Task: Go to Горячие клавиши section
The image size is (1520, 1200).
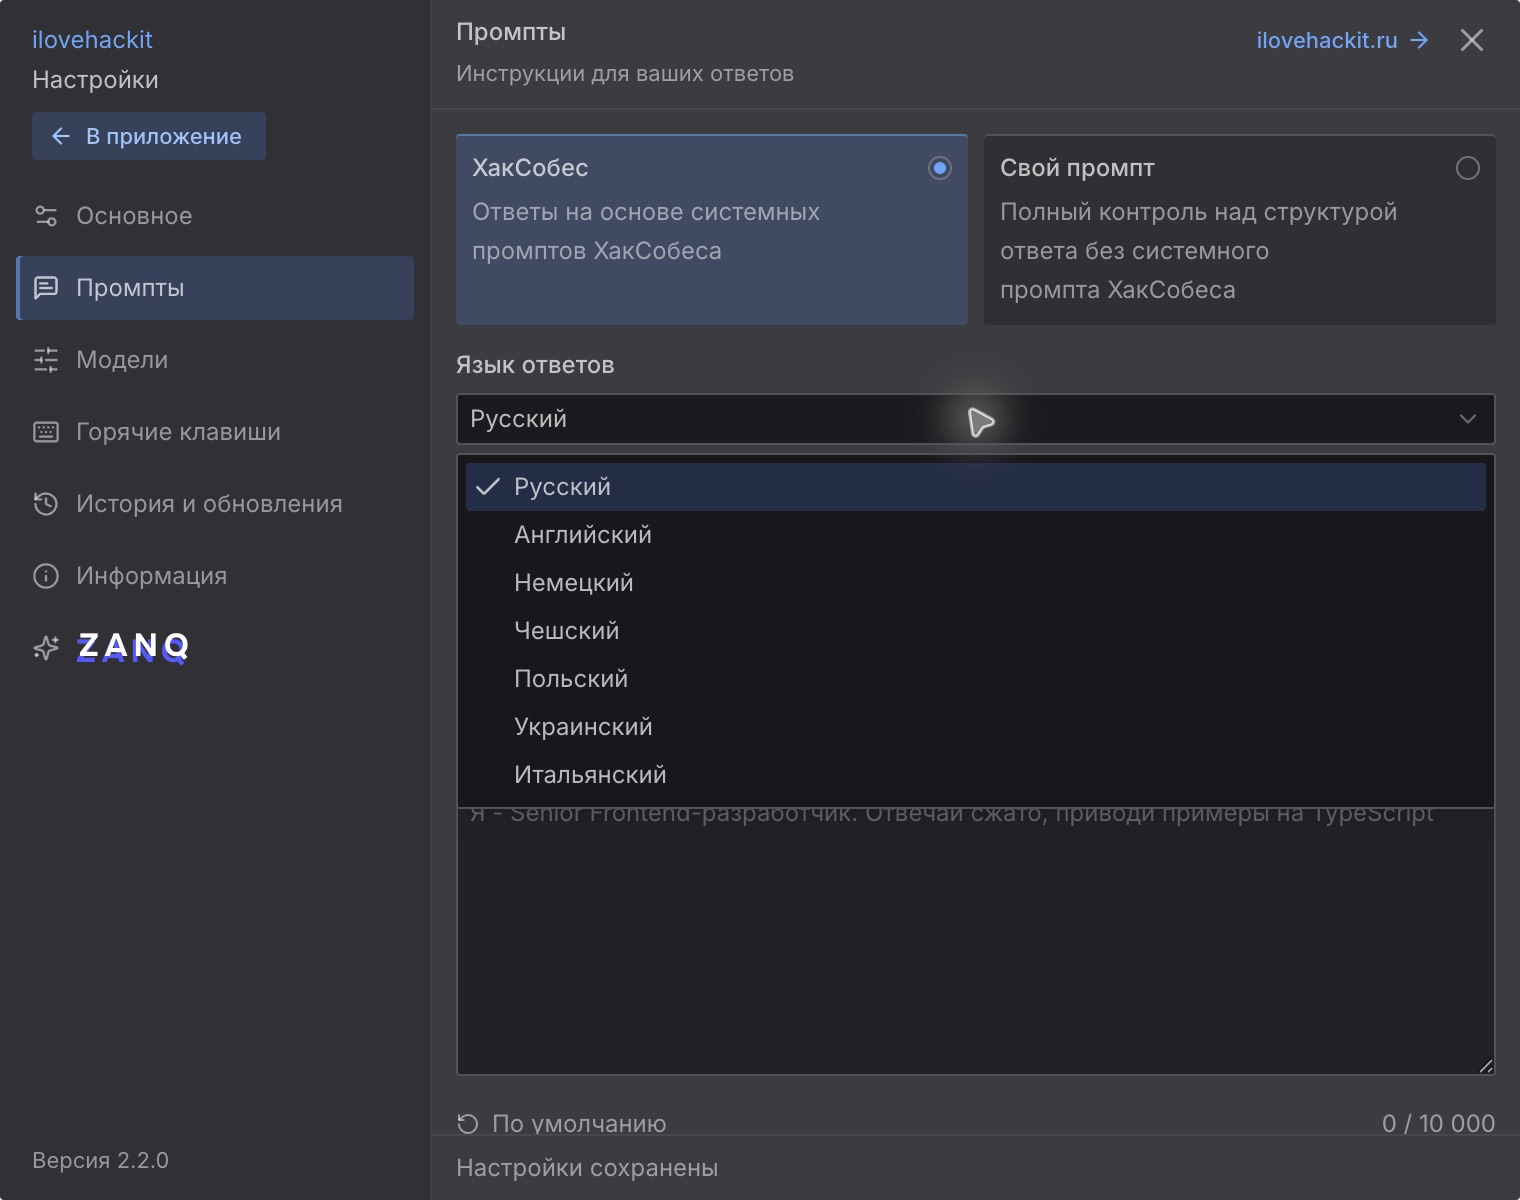Action: pos(215,432)
